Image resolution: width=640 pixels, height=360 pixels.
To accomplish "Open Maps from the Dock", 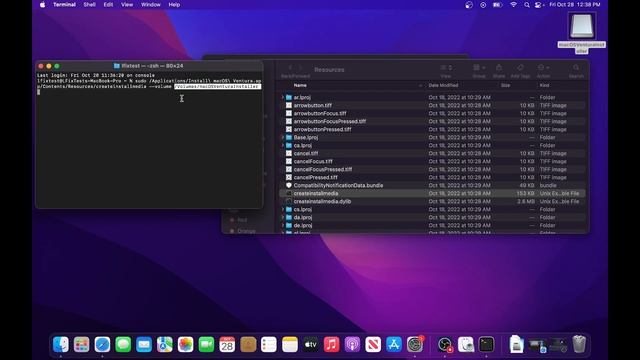I will 165,344.
